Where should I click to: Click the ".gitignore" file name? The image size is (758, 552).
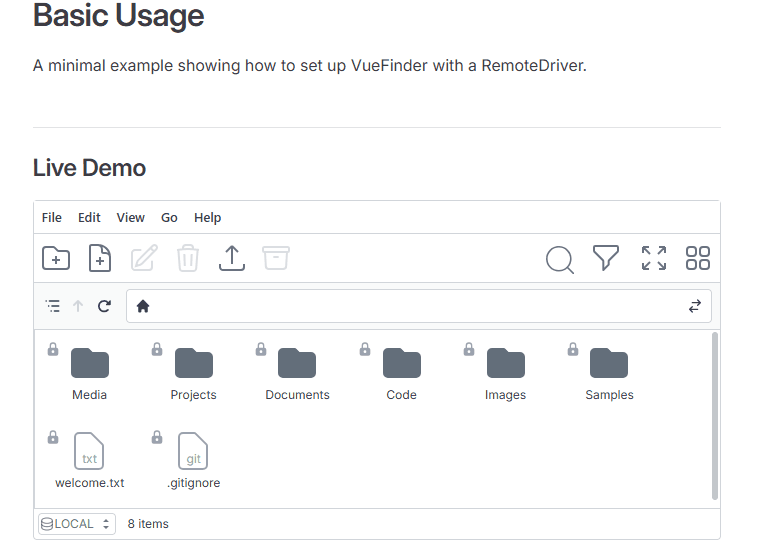point(193,483)
